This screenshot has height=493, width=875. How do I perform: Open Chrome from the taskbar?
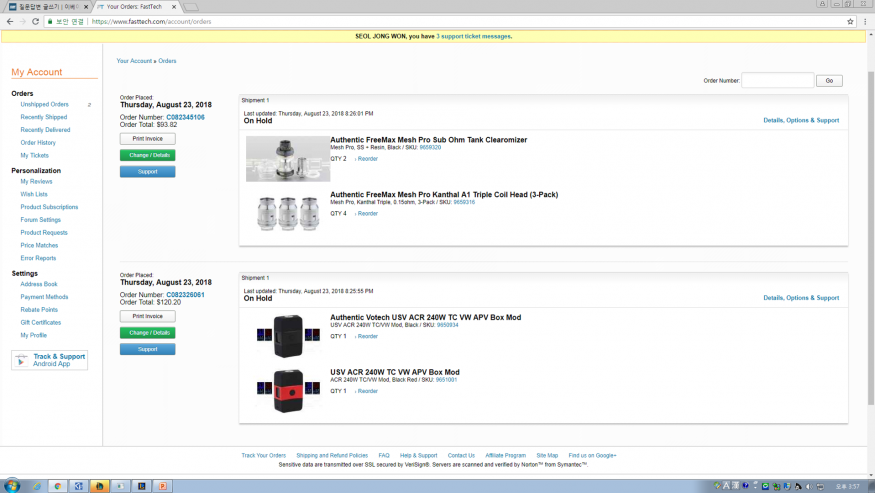click(58, 485)
